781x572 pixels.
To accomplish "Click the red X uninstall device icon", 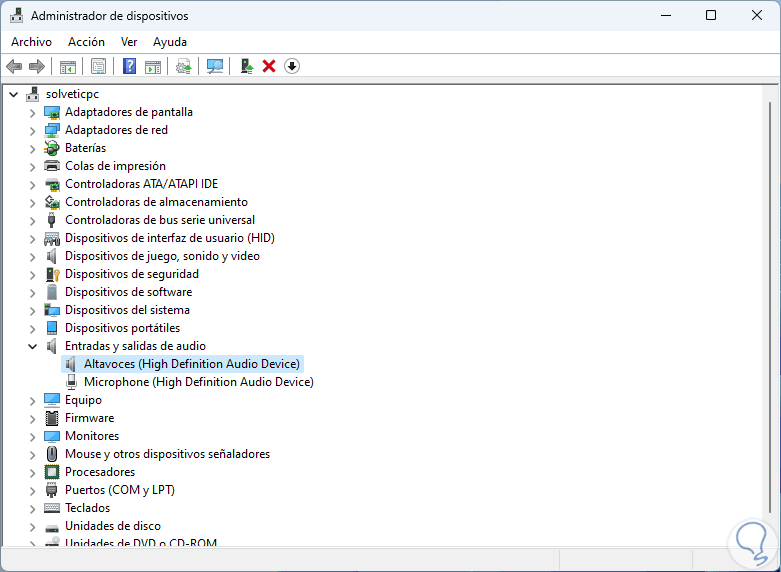I will click(x=269, y=66).
